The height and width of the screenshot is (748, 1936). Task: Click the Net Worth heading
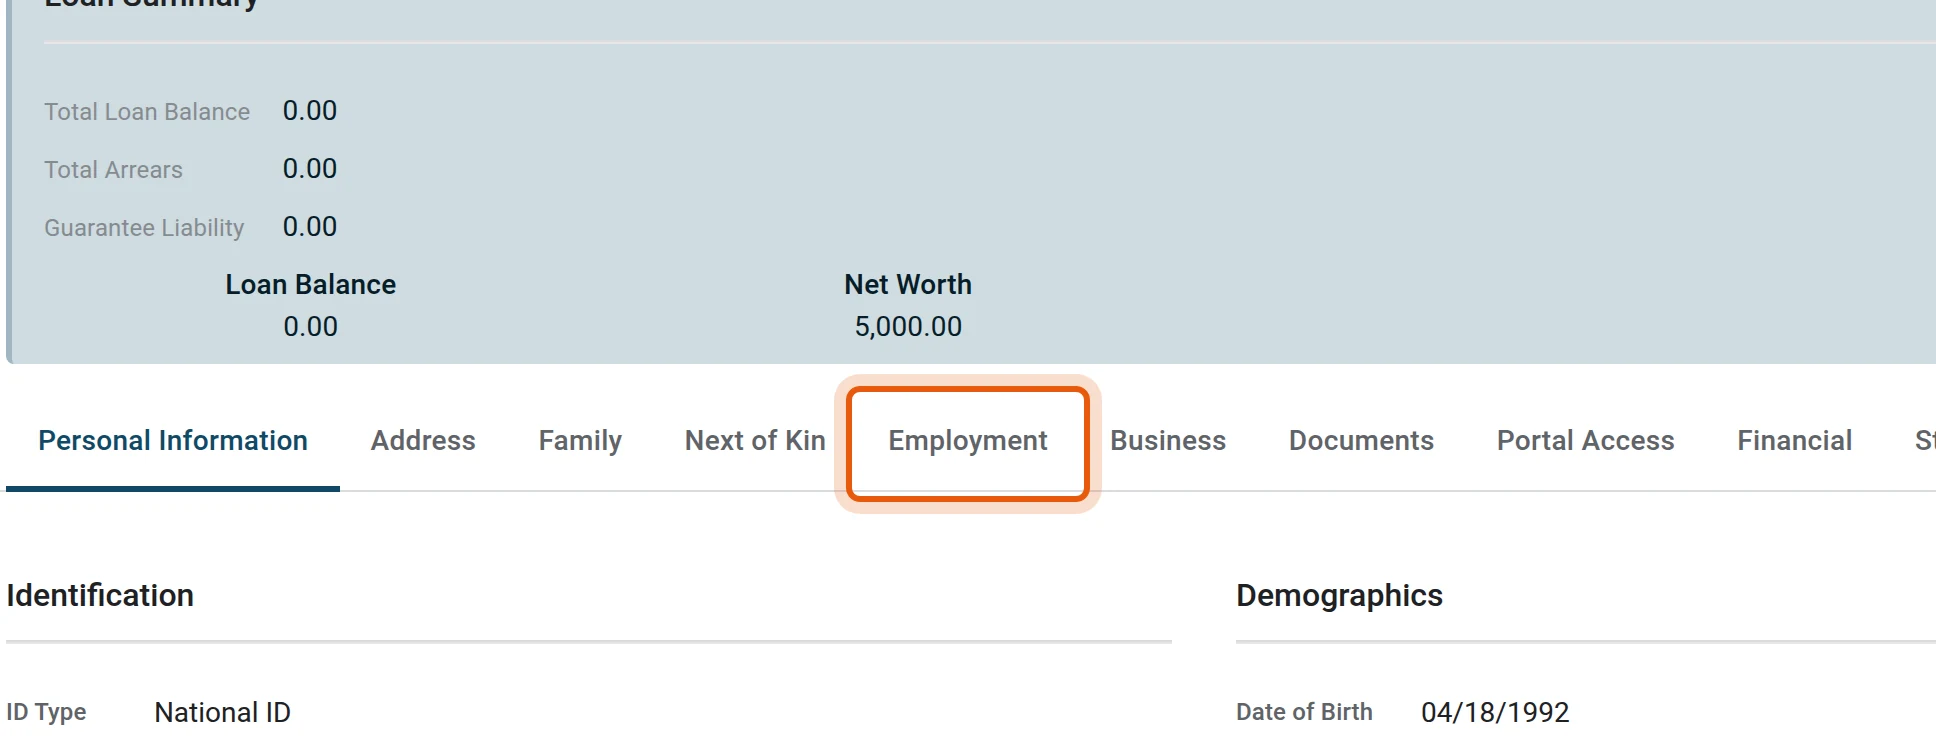click(908, 285)
